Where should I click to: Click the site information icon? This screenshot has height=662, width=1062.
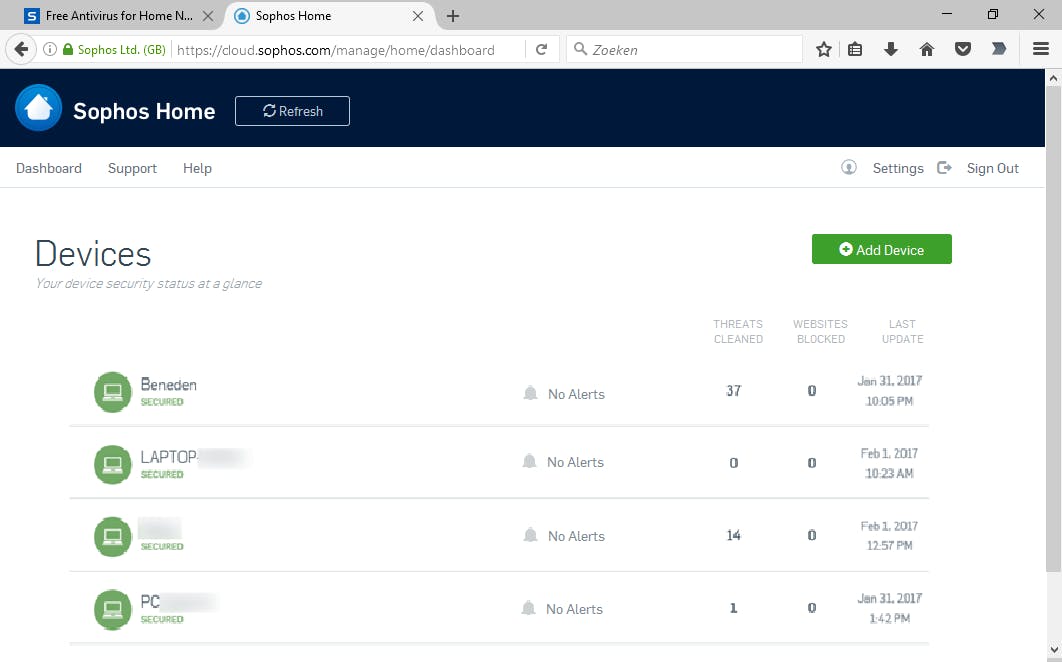49,49
